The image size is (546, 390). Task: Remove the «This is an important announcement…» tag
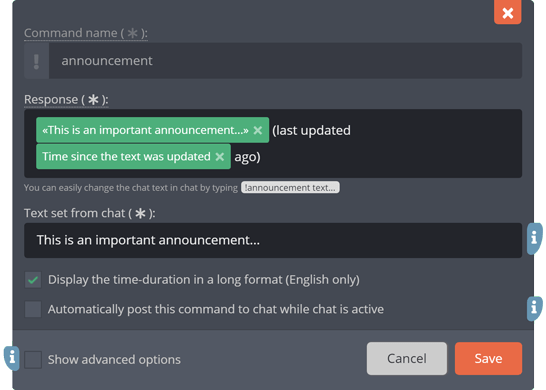(258, 130)
